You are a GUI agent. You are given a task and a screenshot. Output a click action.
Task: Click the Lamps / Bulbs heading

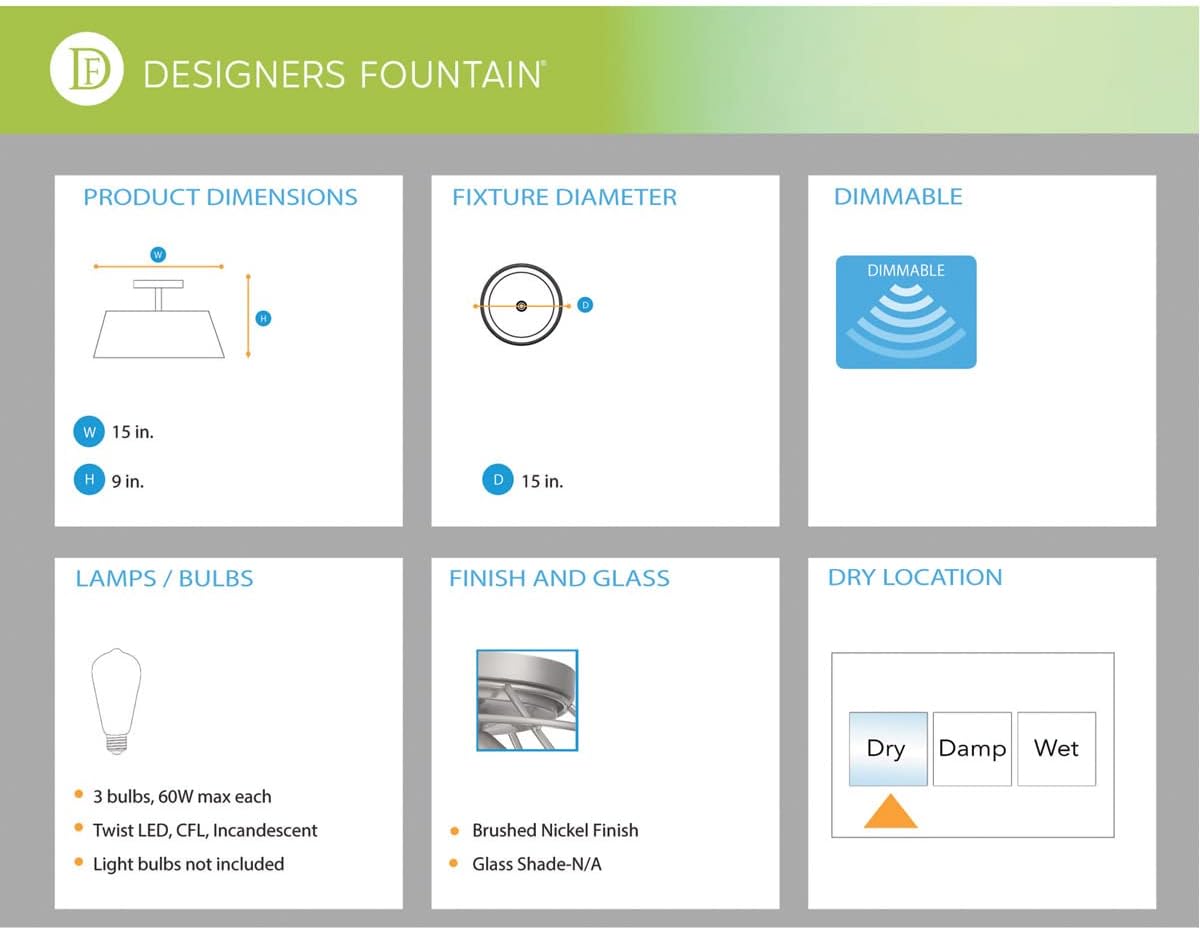165,578
